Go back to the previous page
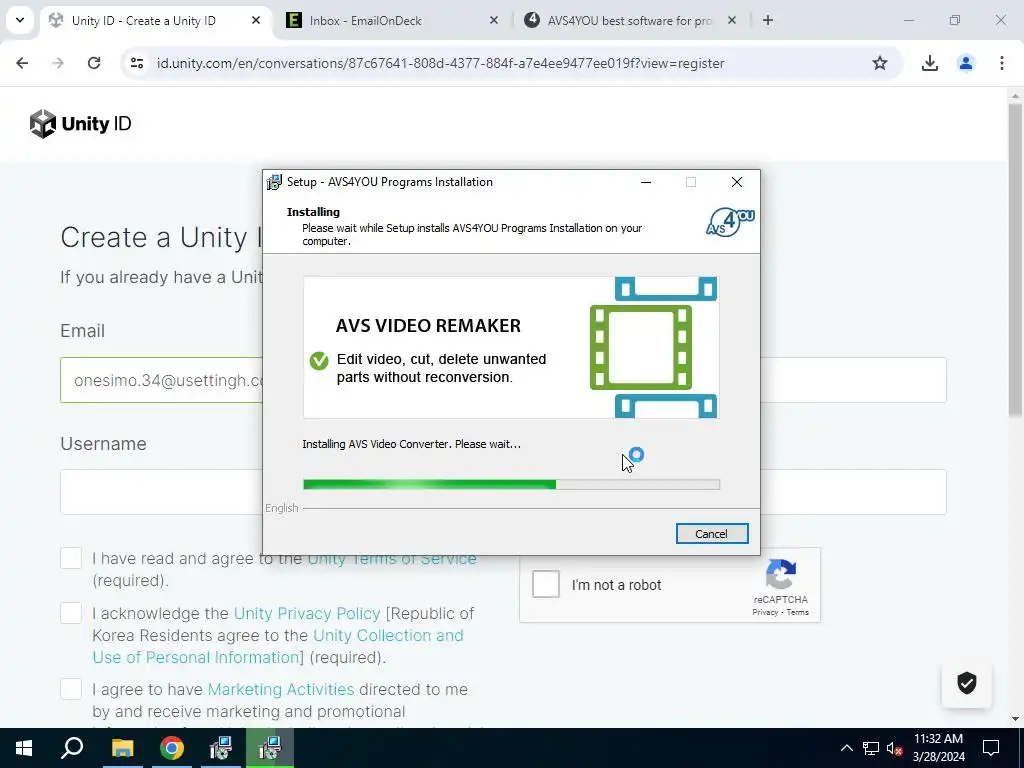1024x768 pixels. [22, 63]
